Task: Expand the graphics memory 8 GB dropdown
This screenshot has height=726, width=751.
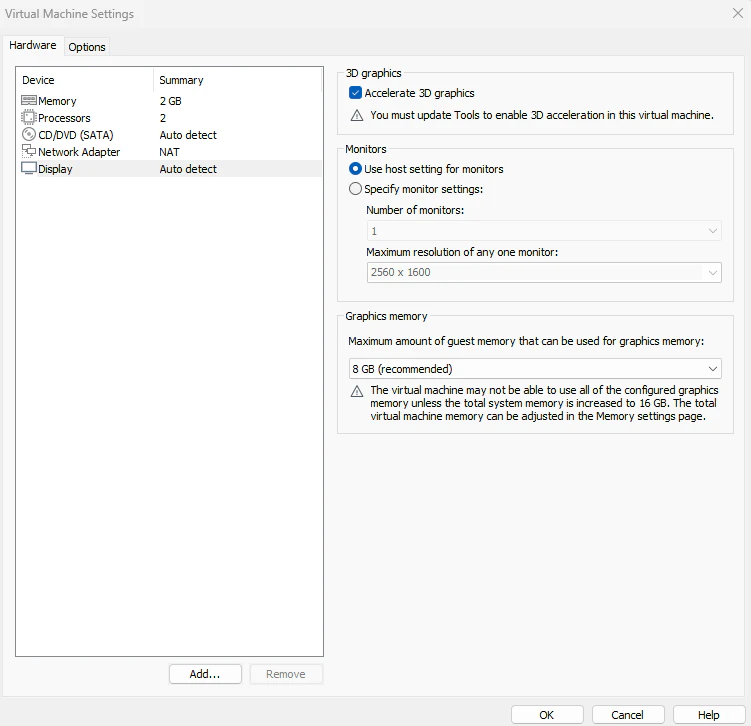Action: coord(535,369)
